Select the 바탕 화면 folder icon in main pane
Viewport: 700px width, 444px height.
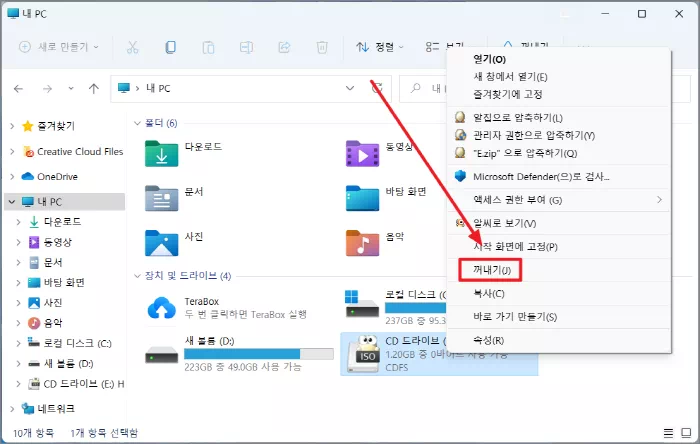tap(362, 198)
